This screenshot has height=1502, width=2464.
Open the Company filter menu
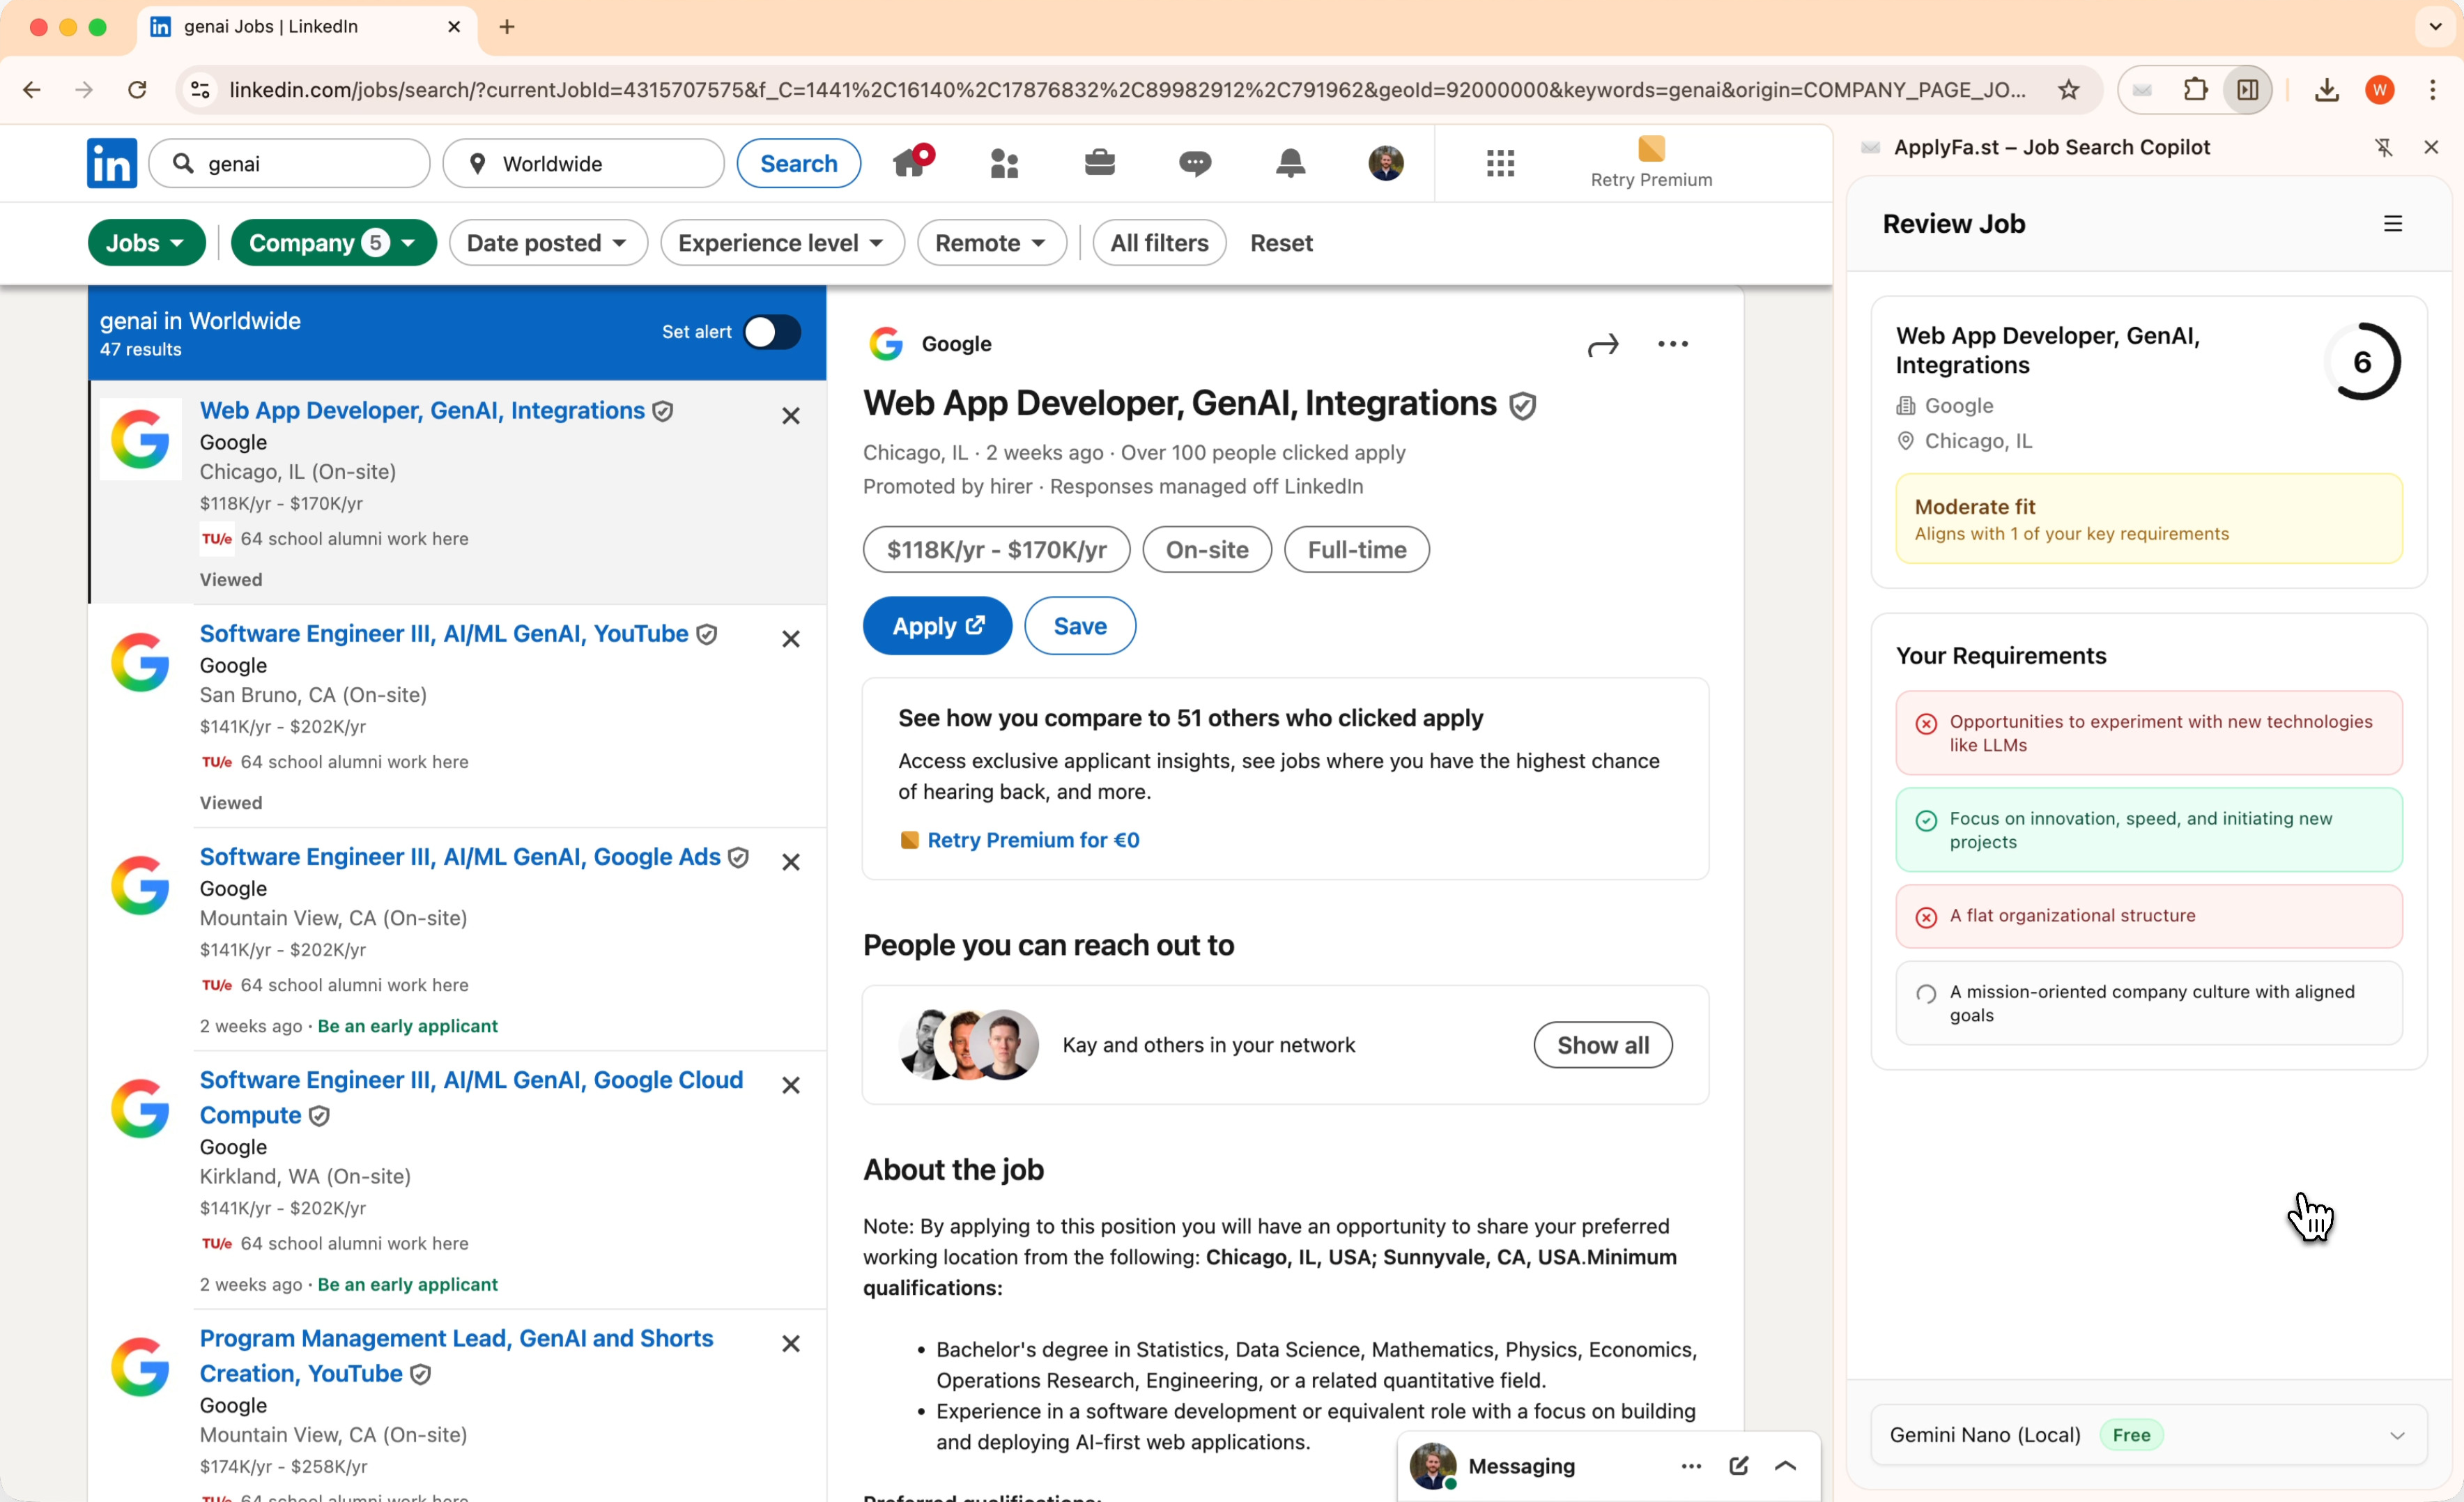click(x=333, y=243)
